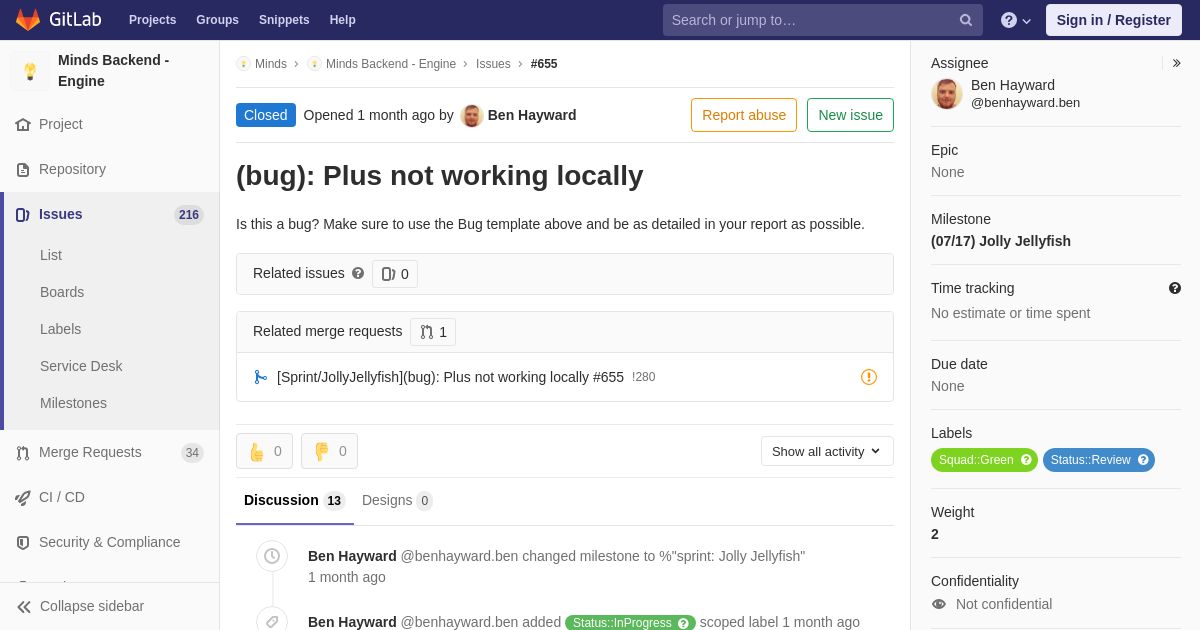This screenshot has height=630, width=1200.
Task: Open the Milestones sidebar item
Action: (73, 403)
